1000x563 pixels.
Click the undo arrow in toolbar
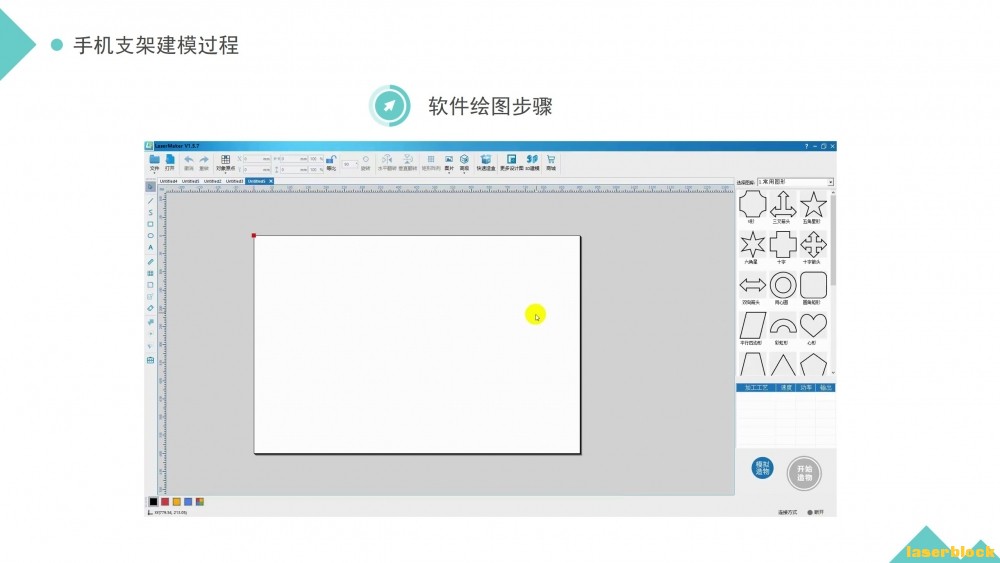[189, 160]
